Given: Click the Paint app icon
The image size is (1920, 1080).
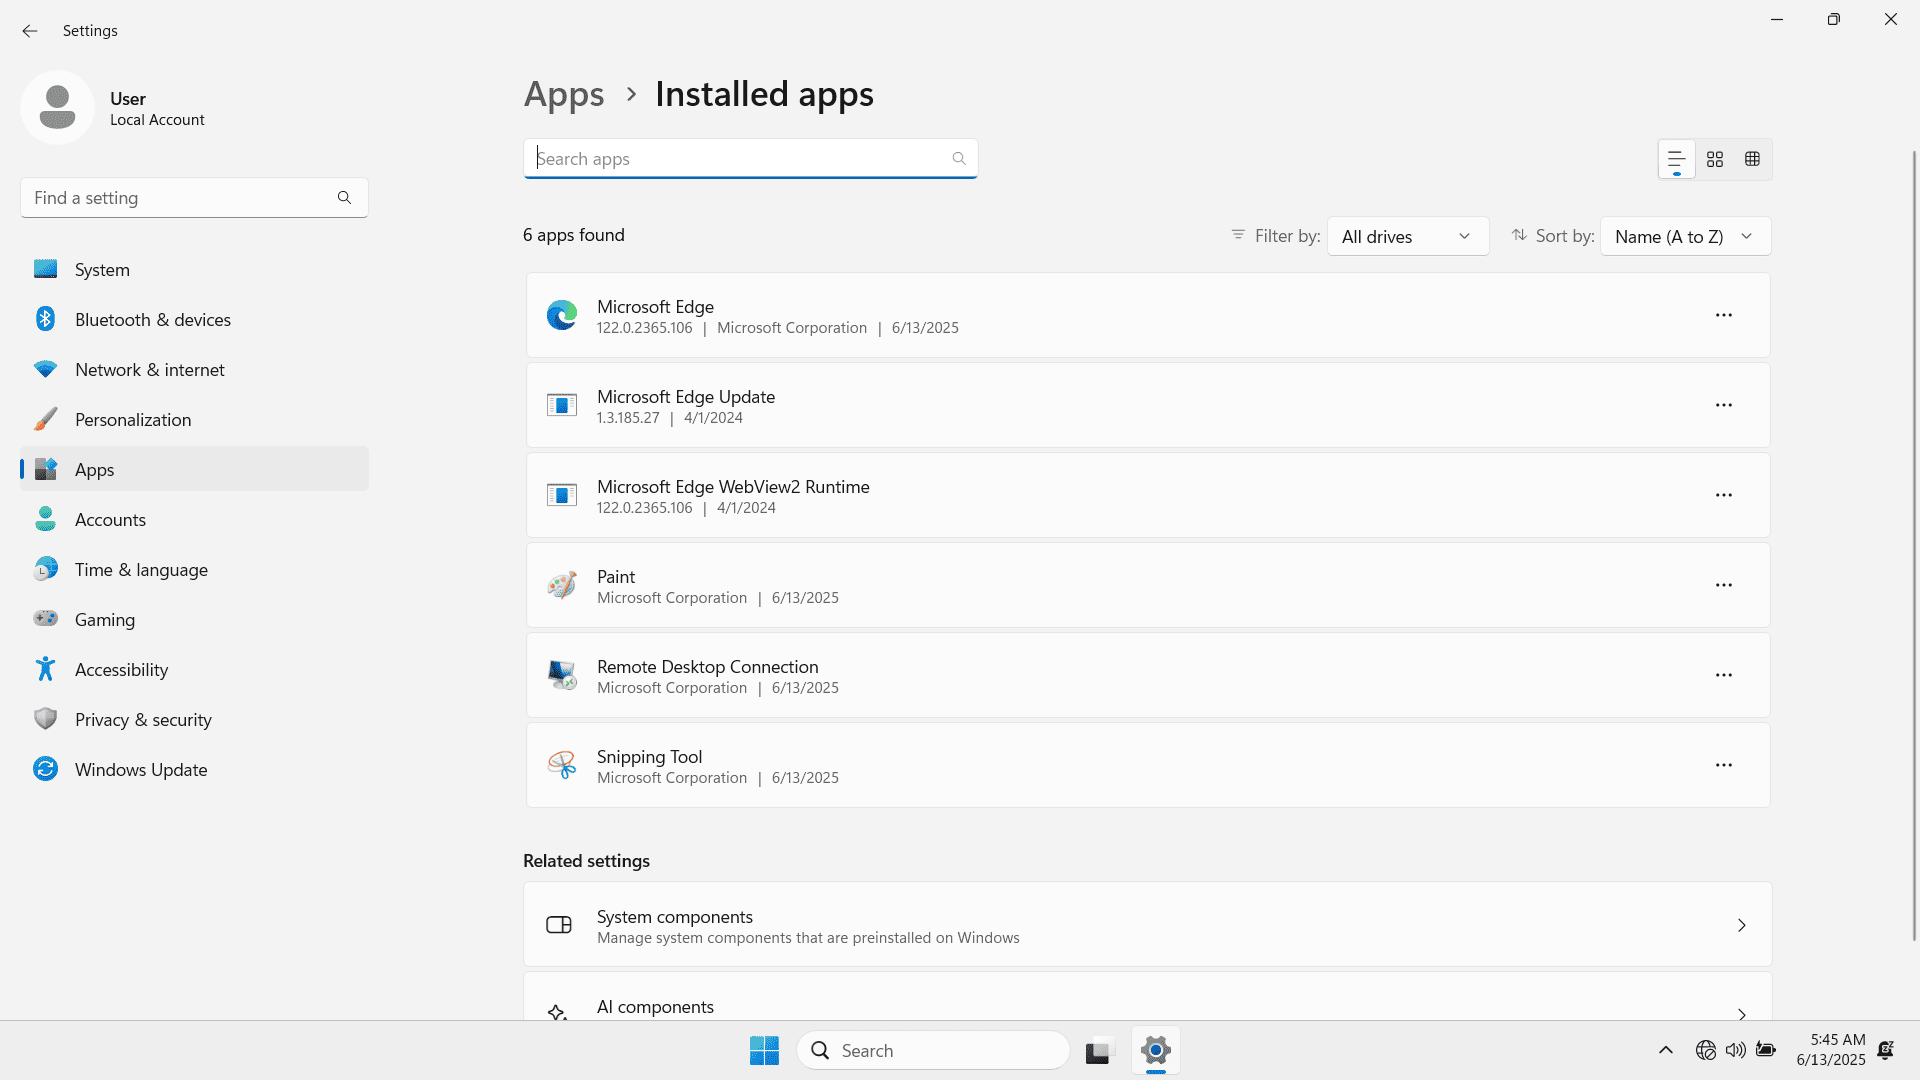Looking at the screenshot, I should [x=562, y=586].
